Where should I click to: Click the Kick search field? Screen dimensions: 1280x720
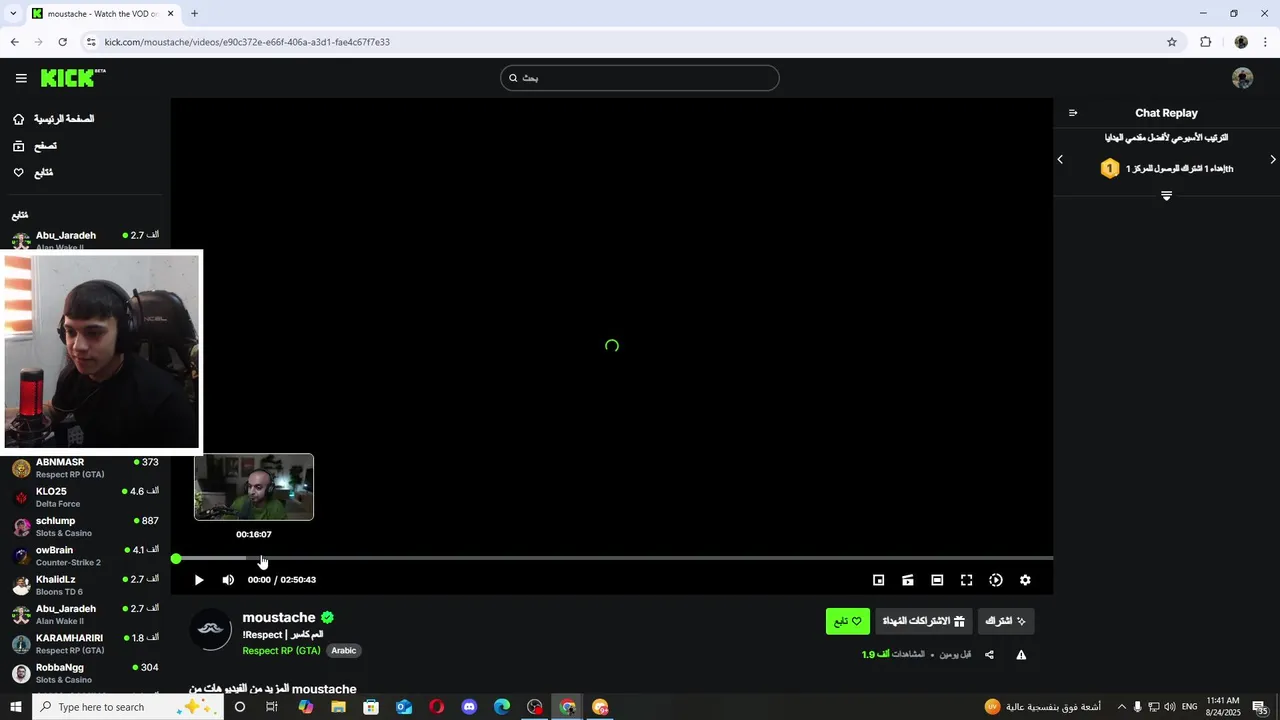pos(640,78)
